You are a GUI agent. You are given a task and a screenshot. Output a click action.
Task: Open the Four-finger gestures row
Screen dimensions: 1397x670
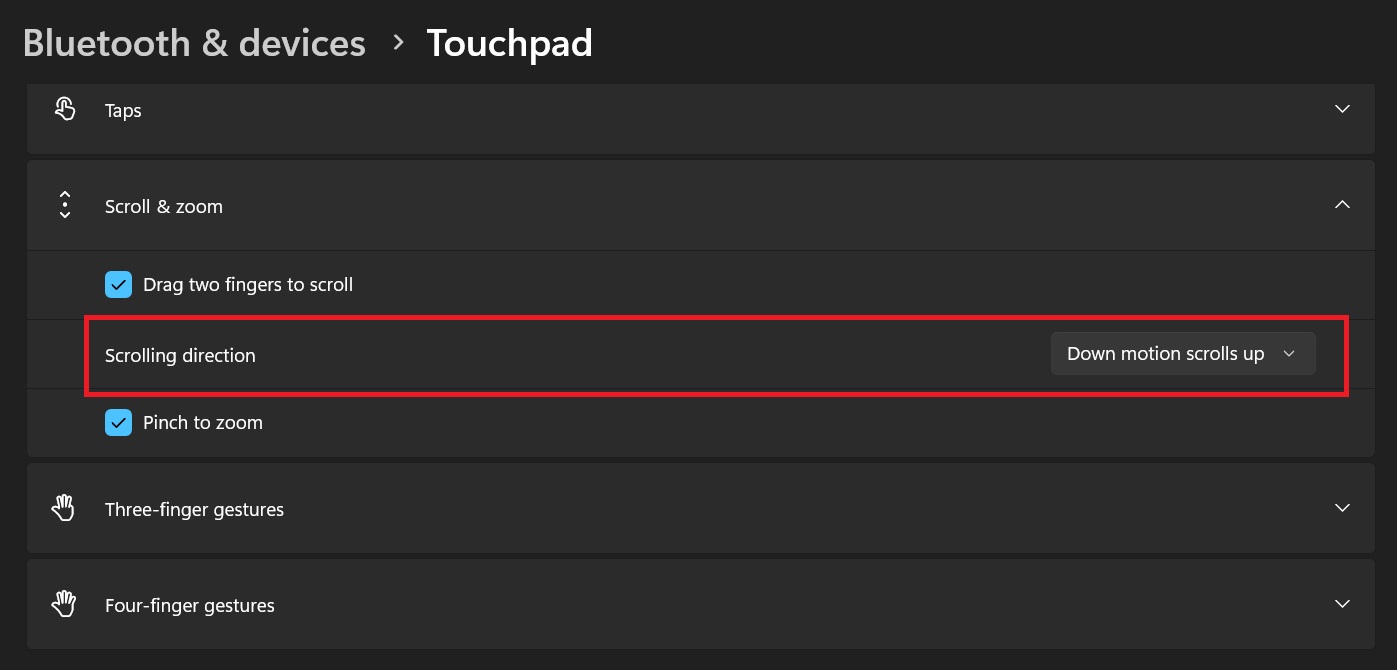click(701, 605)
